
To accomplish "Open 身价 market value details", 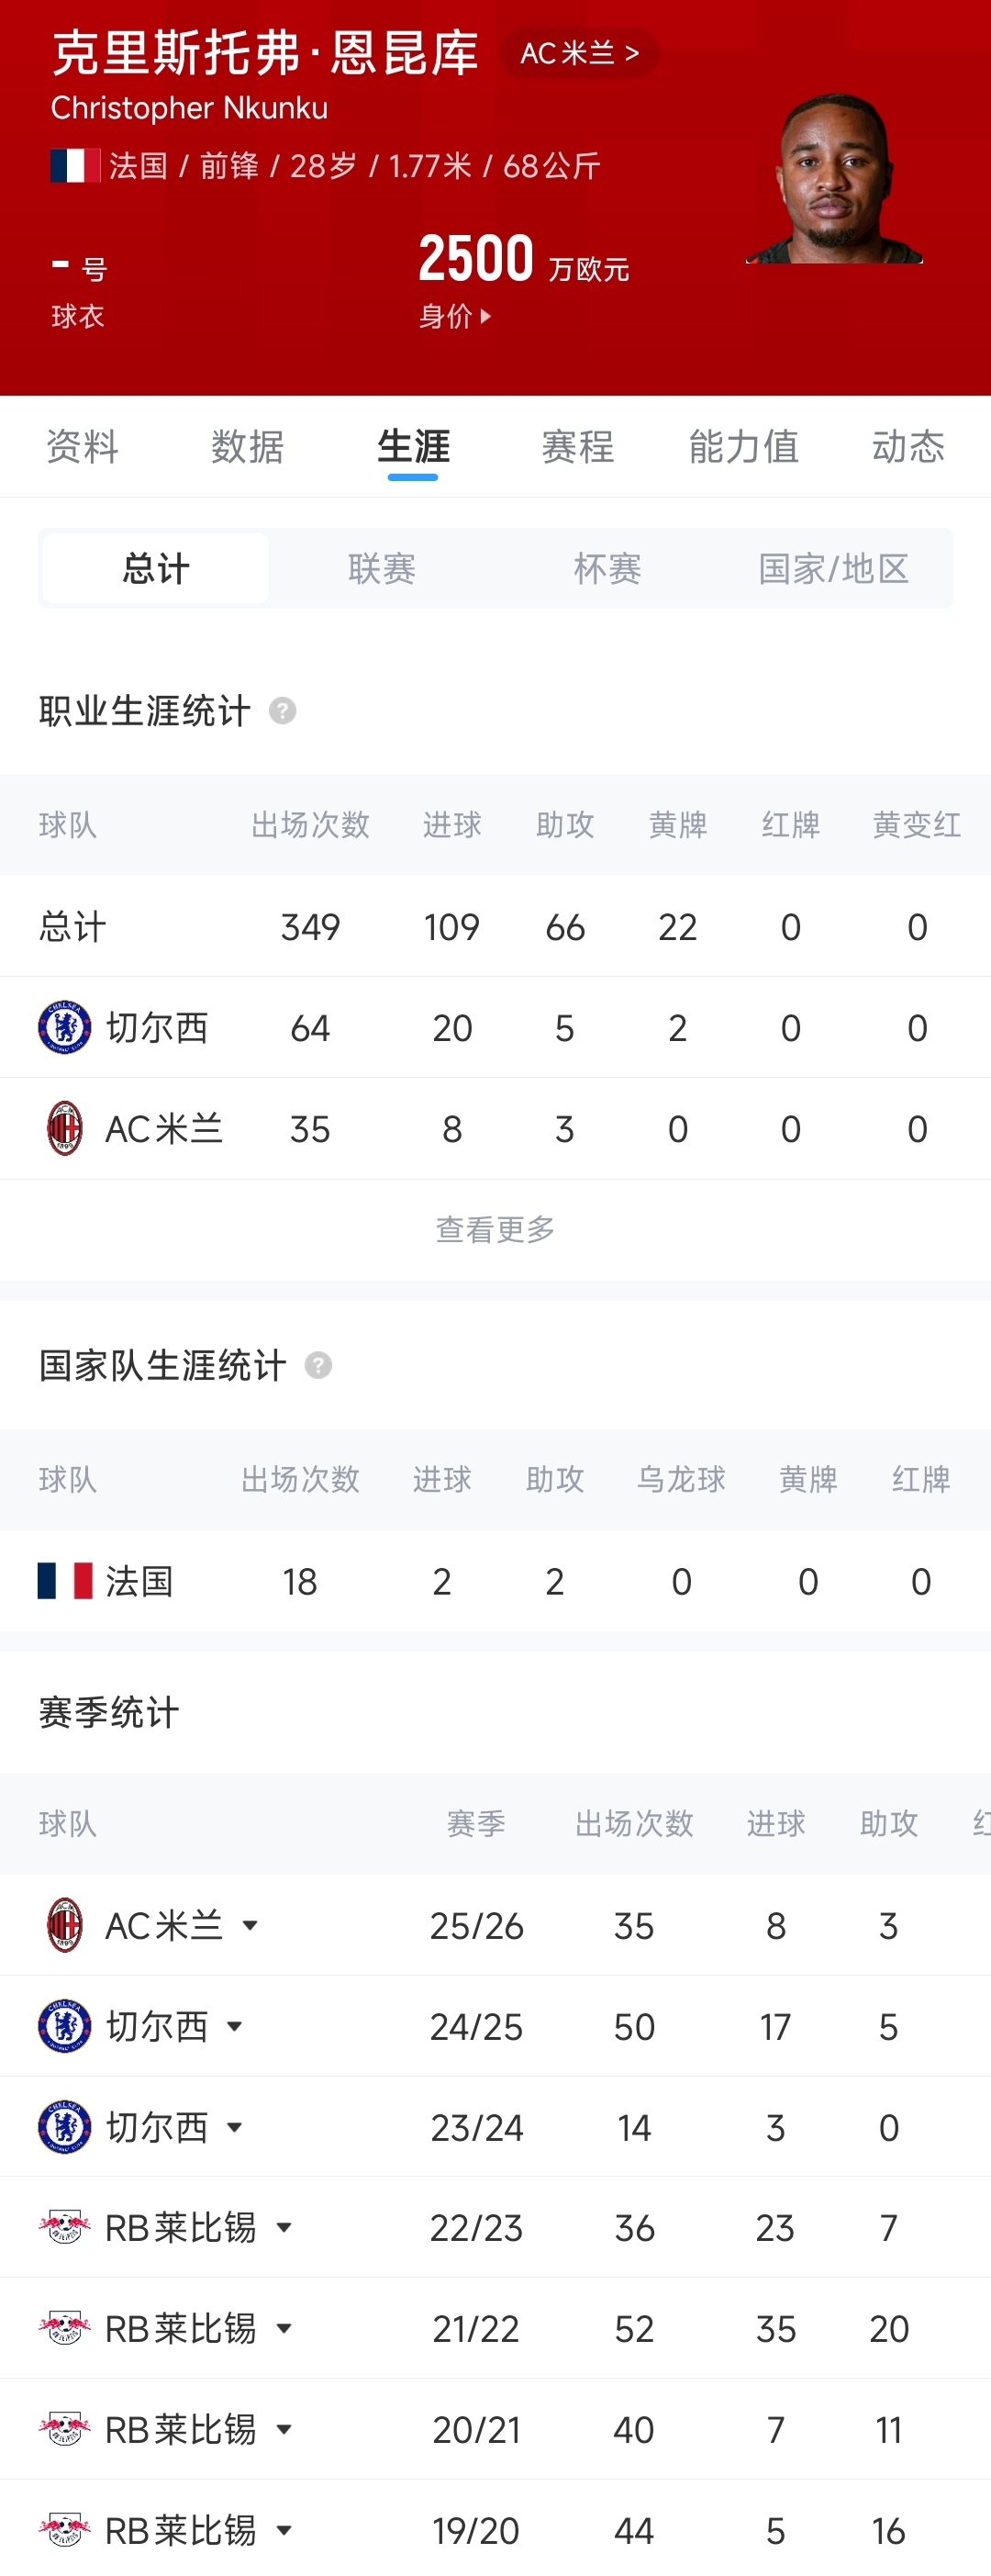I will 455,316.
